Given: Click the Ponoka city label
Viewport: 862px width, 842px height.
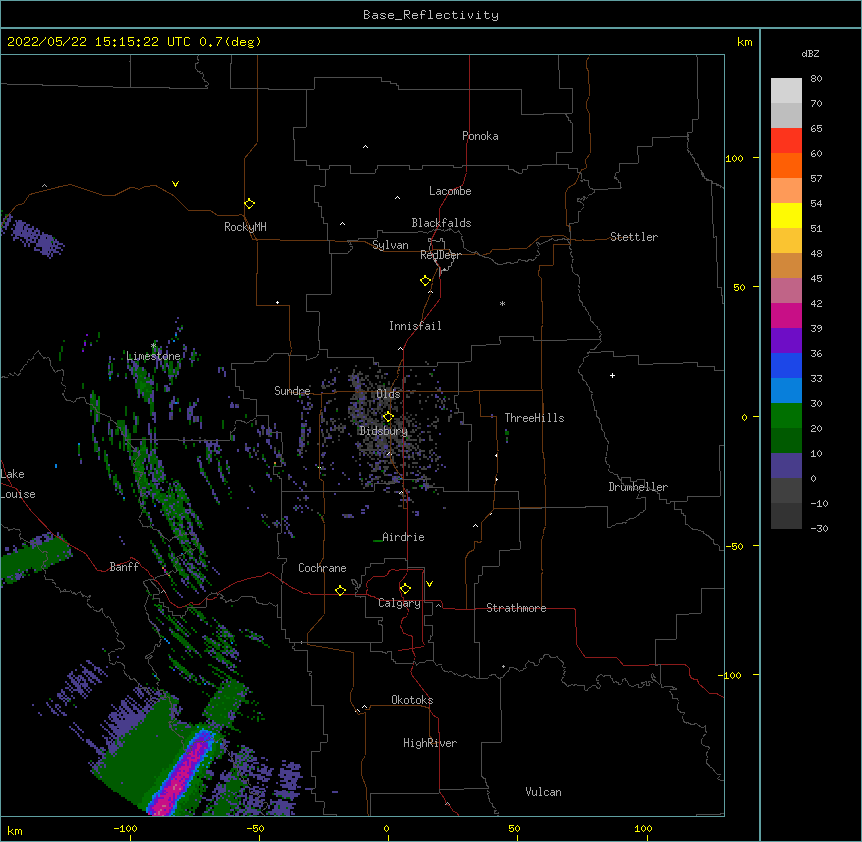Looking at the screenshot, I should point(480,136).
